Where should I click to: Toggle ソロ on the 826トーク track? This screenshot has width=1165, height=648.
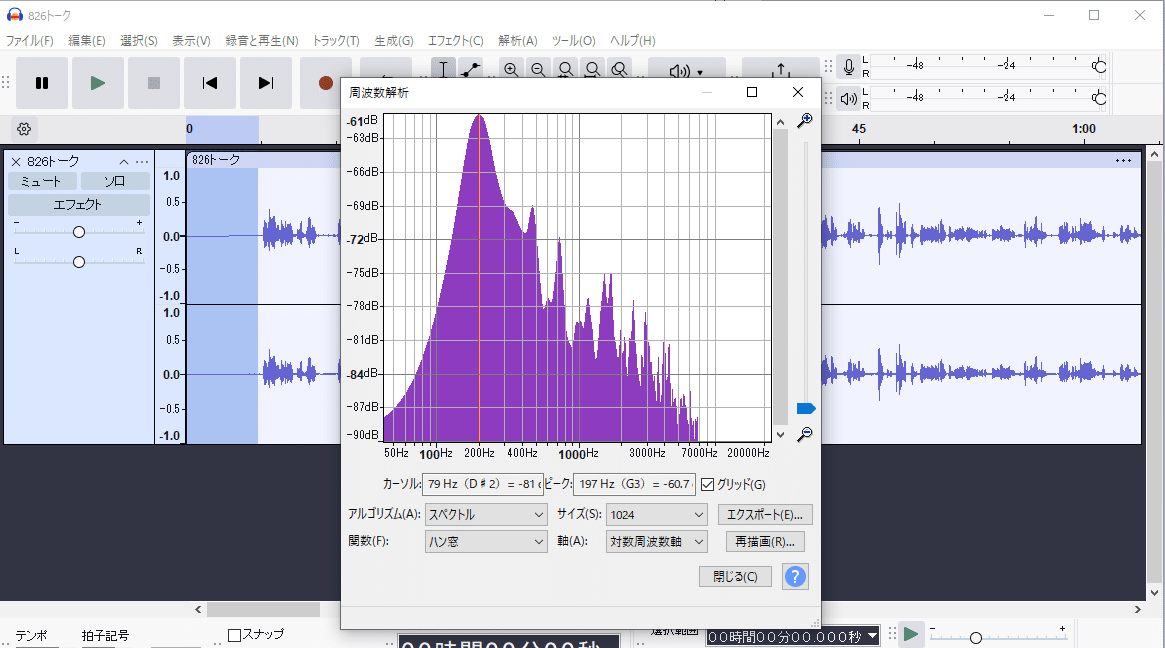[114, 181]
